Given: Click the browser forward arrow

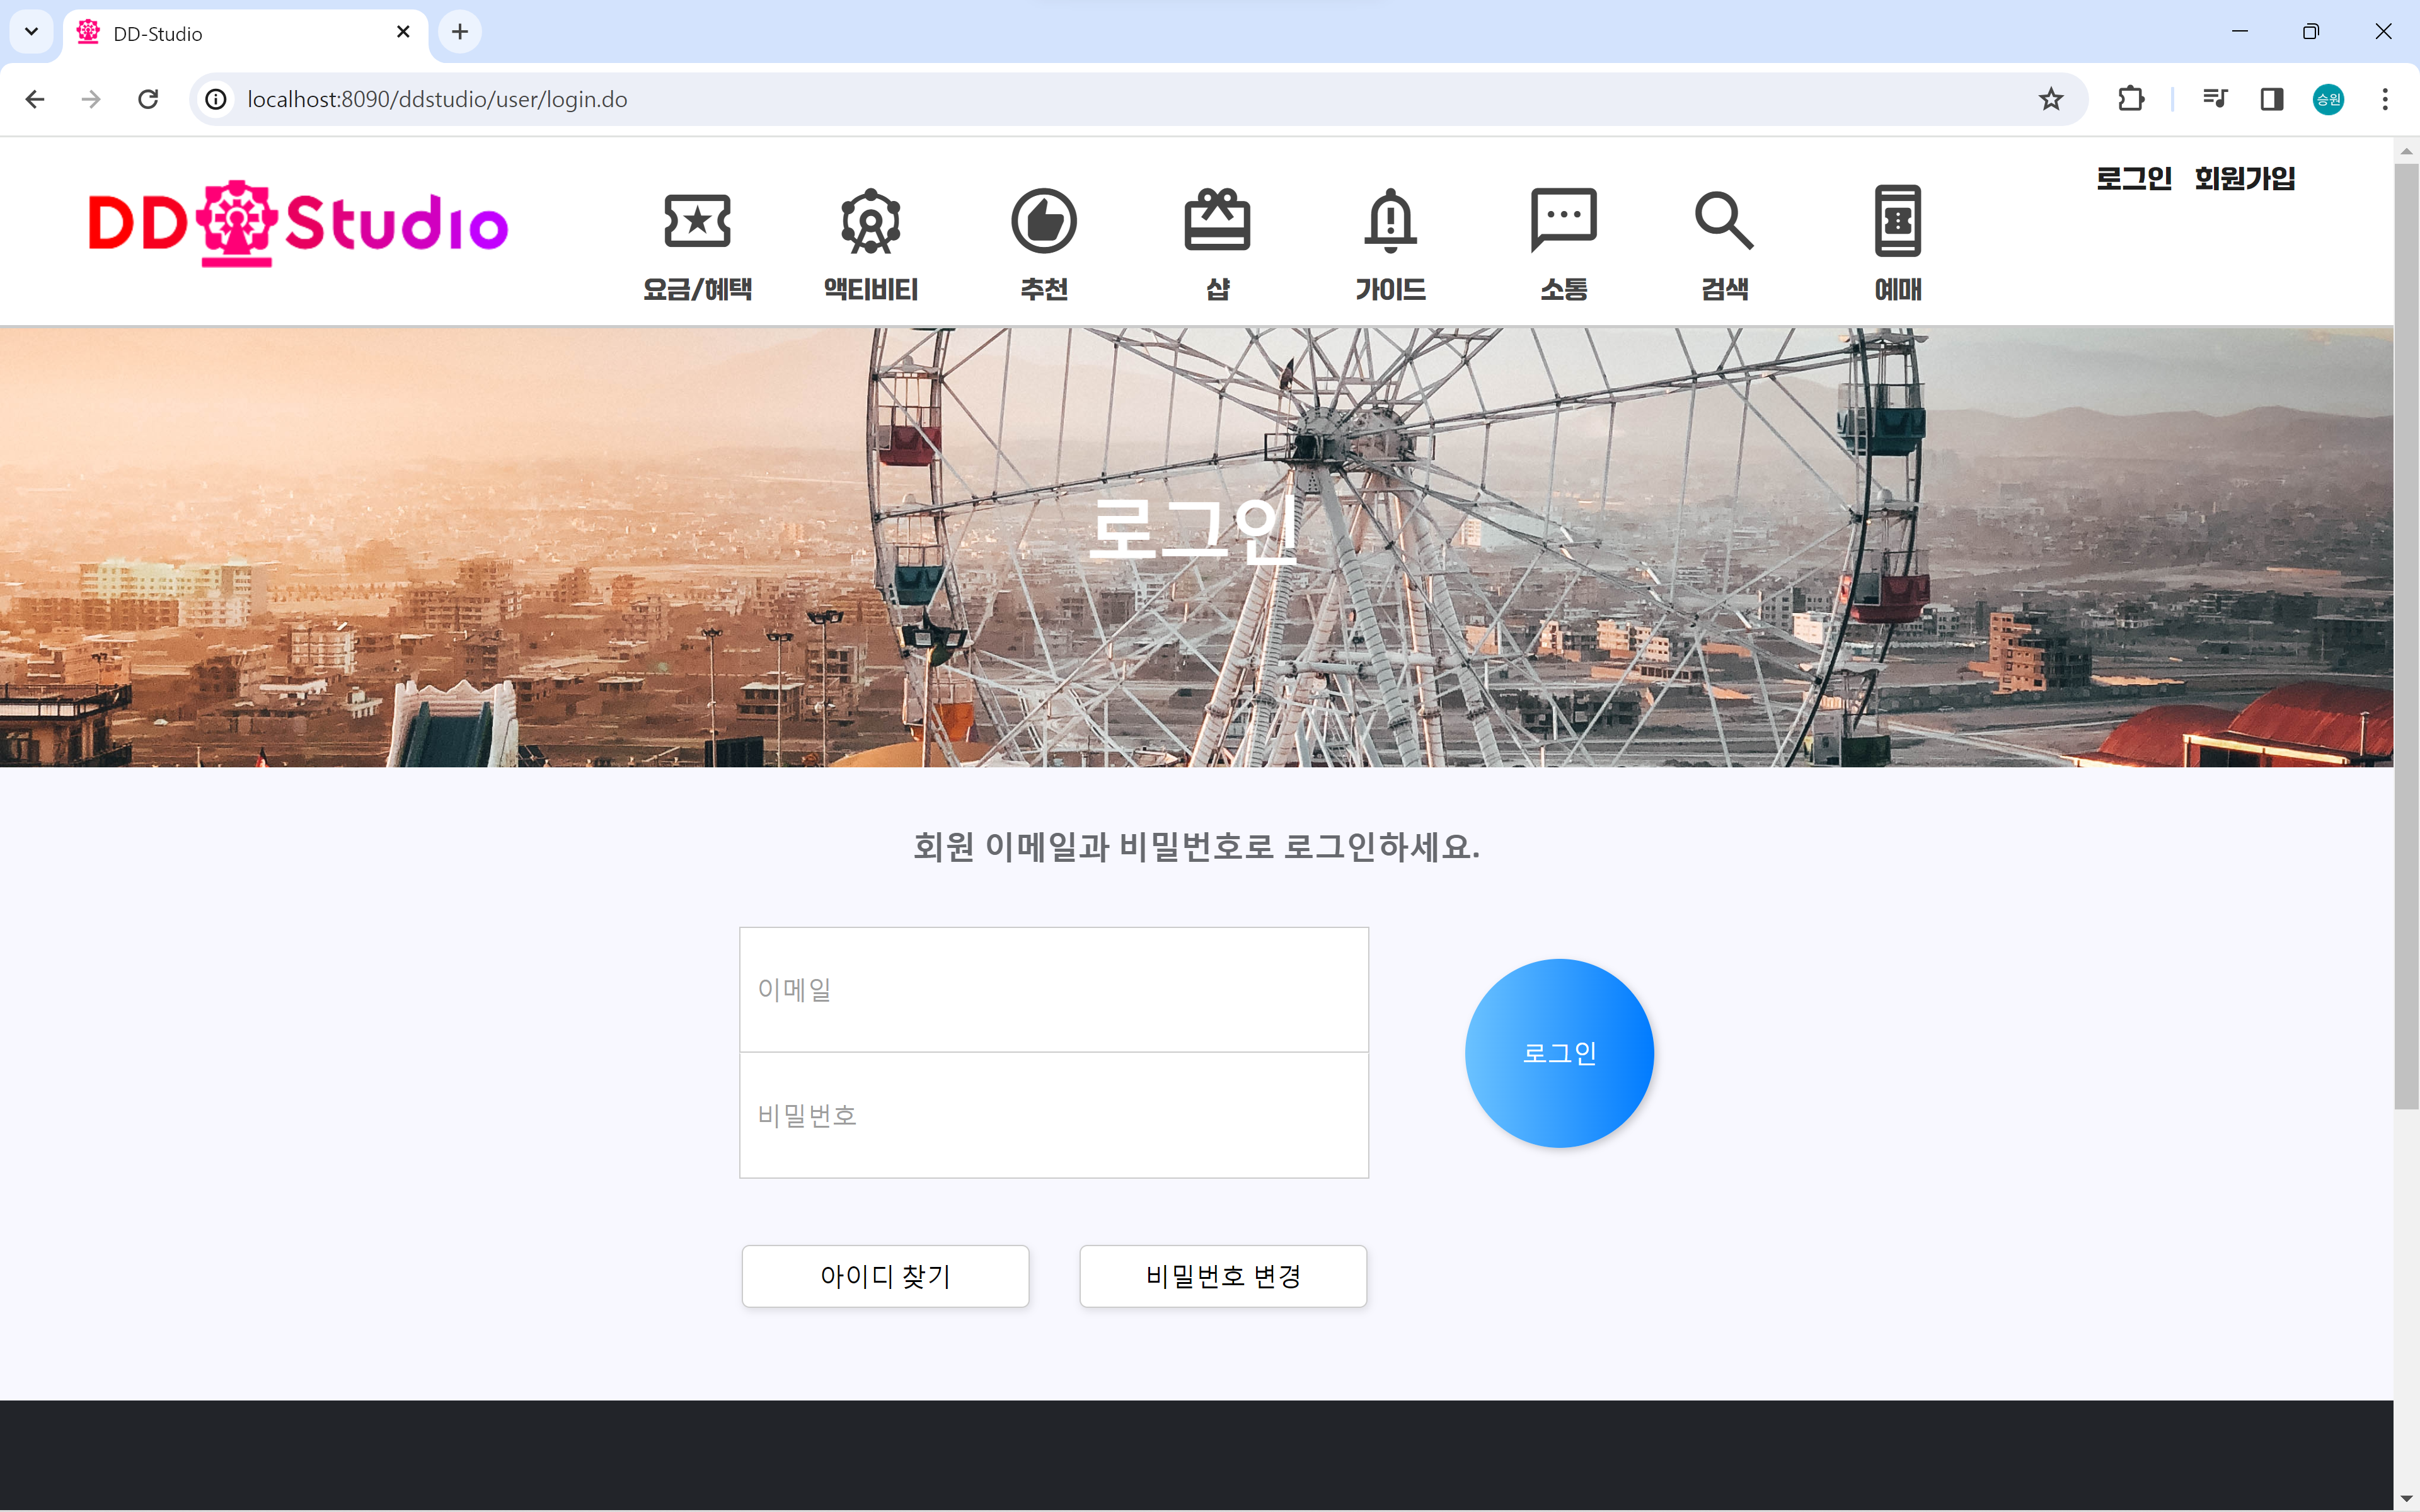Looking at the screenshot, I should (91, 99).
